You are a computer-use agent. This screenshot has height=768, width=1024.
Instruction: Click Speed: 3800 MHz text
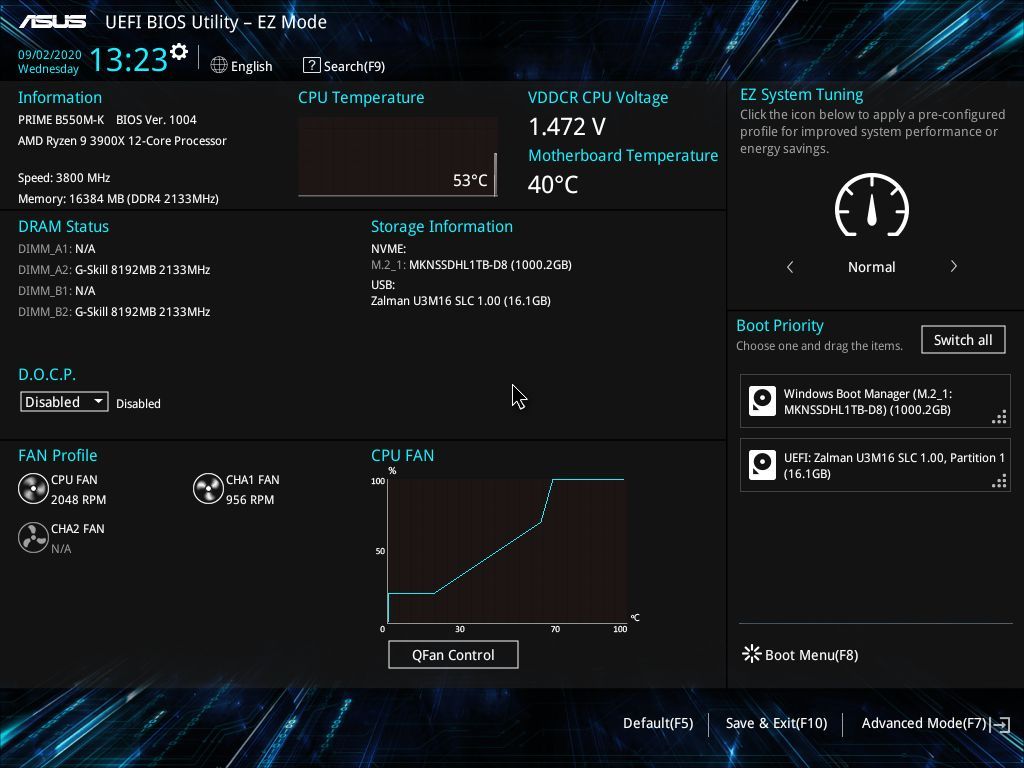pos(64,178)
